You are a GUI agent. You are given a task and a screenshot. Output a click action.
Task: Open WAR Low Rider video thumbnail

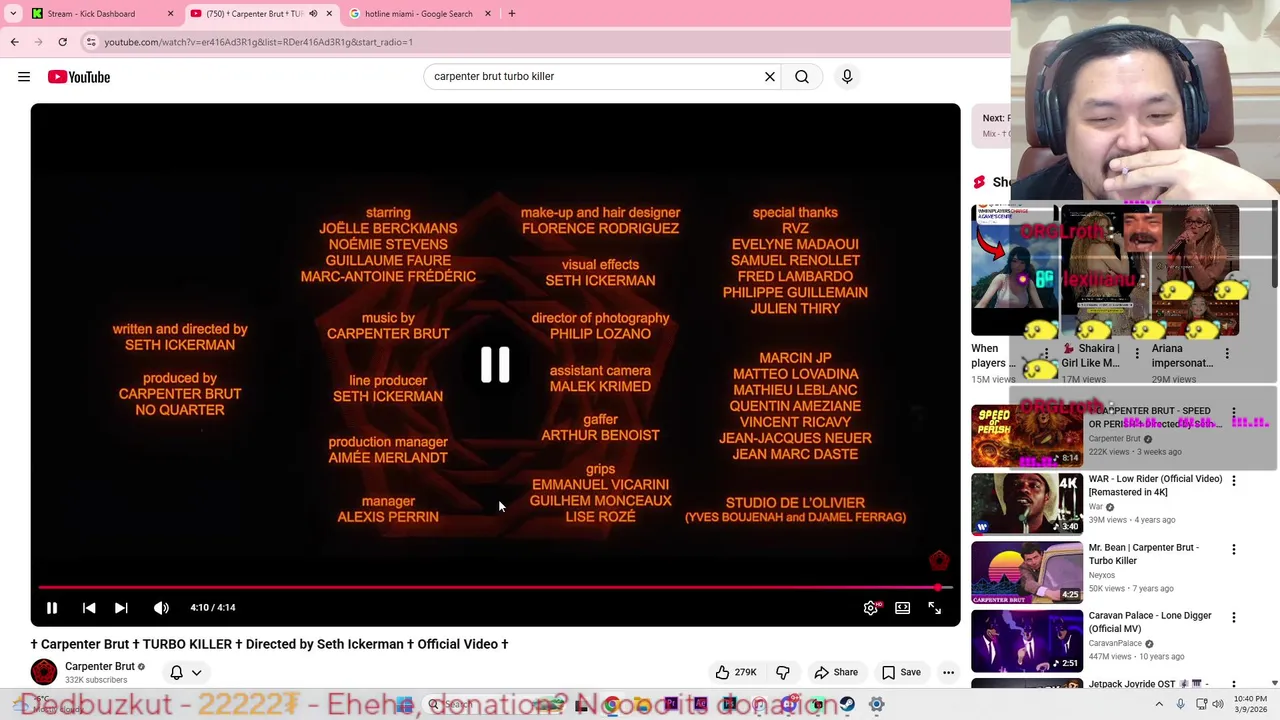[1027, 503]
